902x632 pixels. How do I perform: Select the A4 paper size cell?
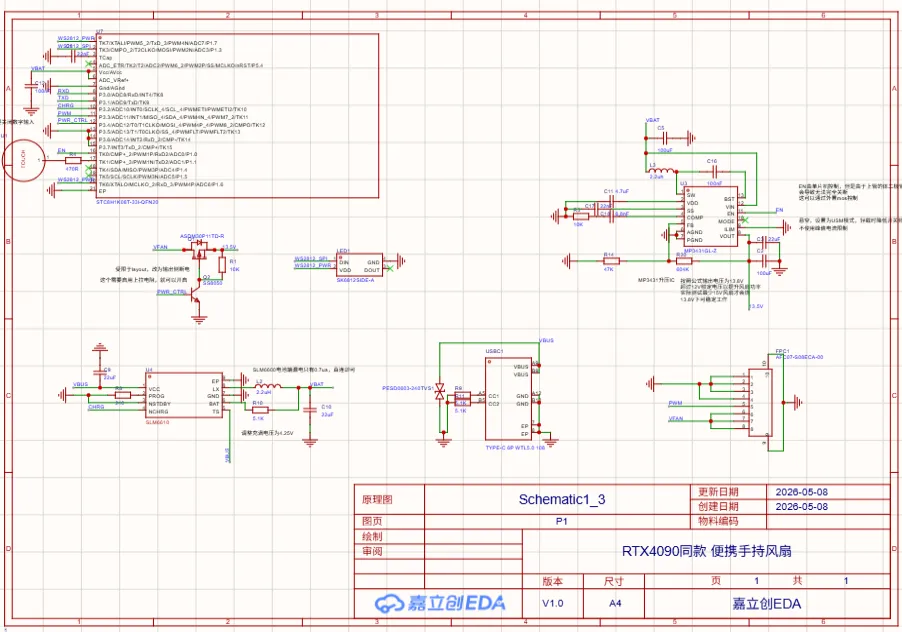(614, 603)
